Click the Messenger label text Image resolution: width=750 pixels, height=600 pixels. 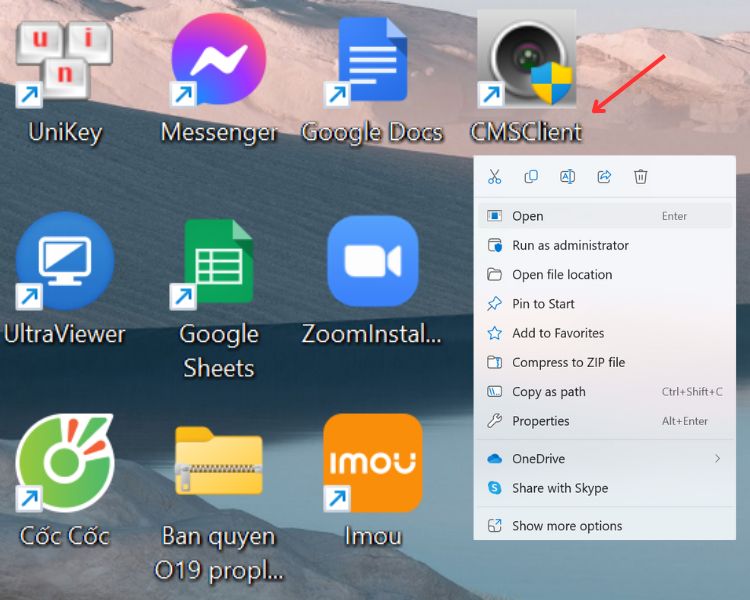click(219, 133)
